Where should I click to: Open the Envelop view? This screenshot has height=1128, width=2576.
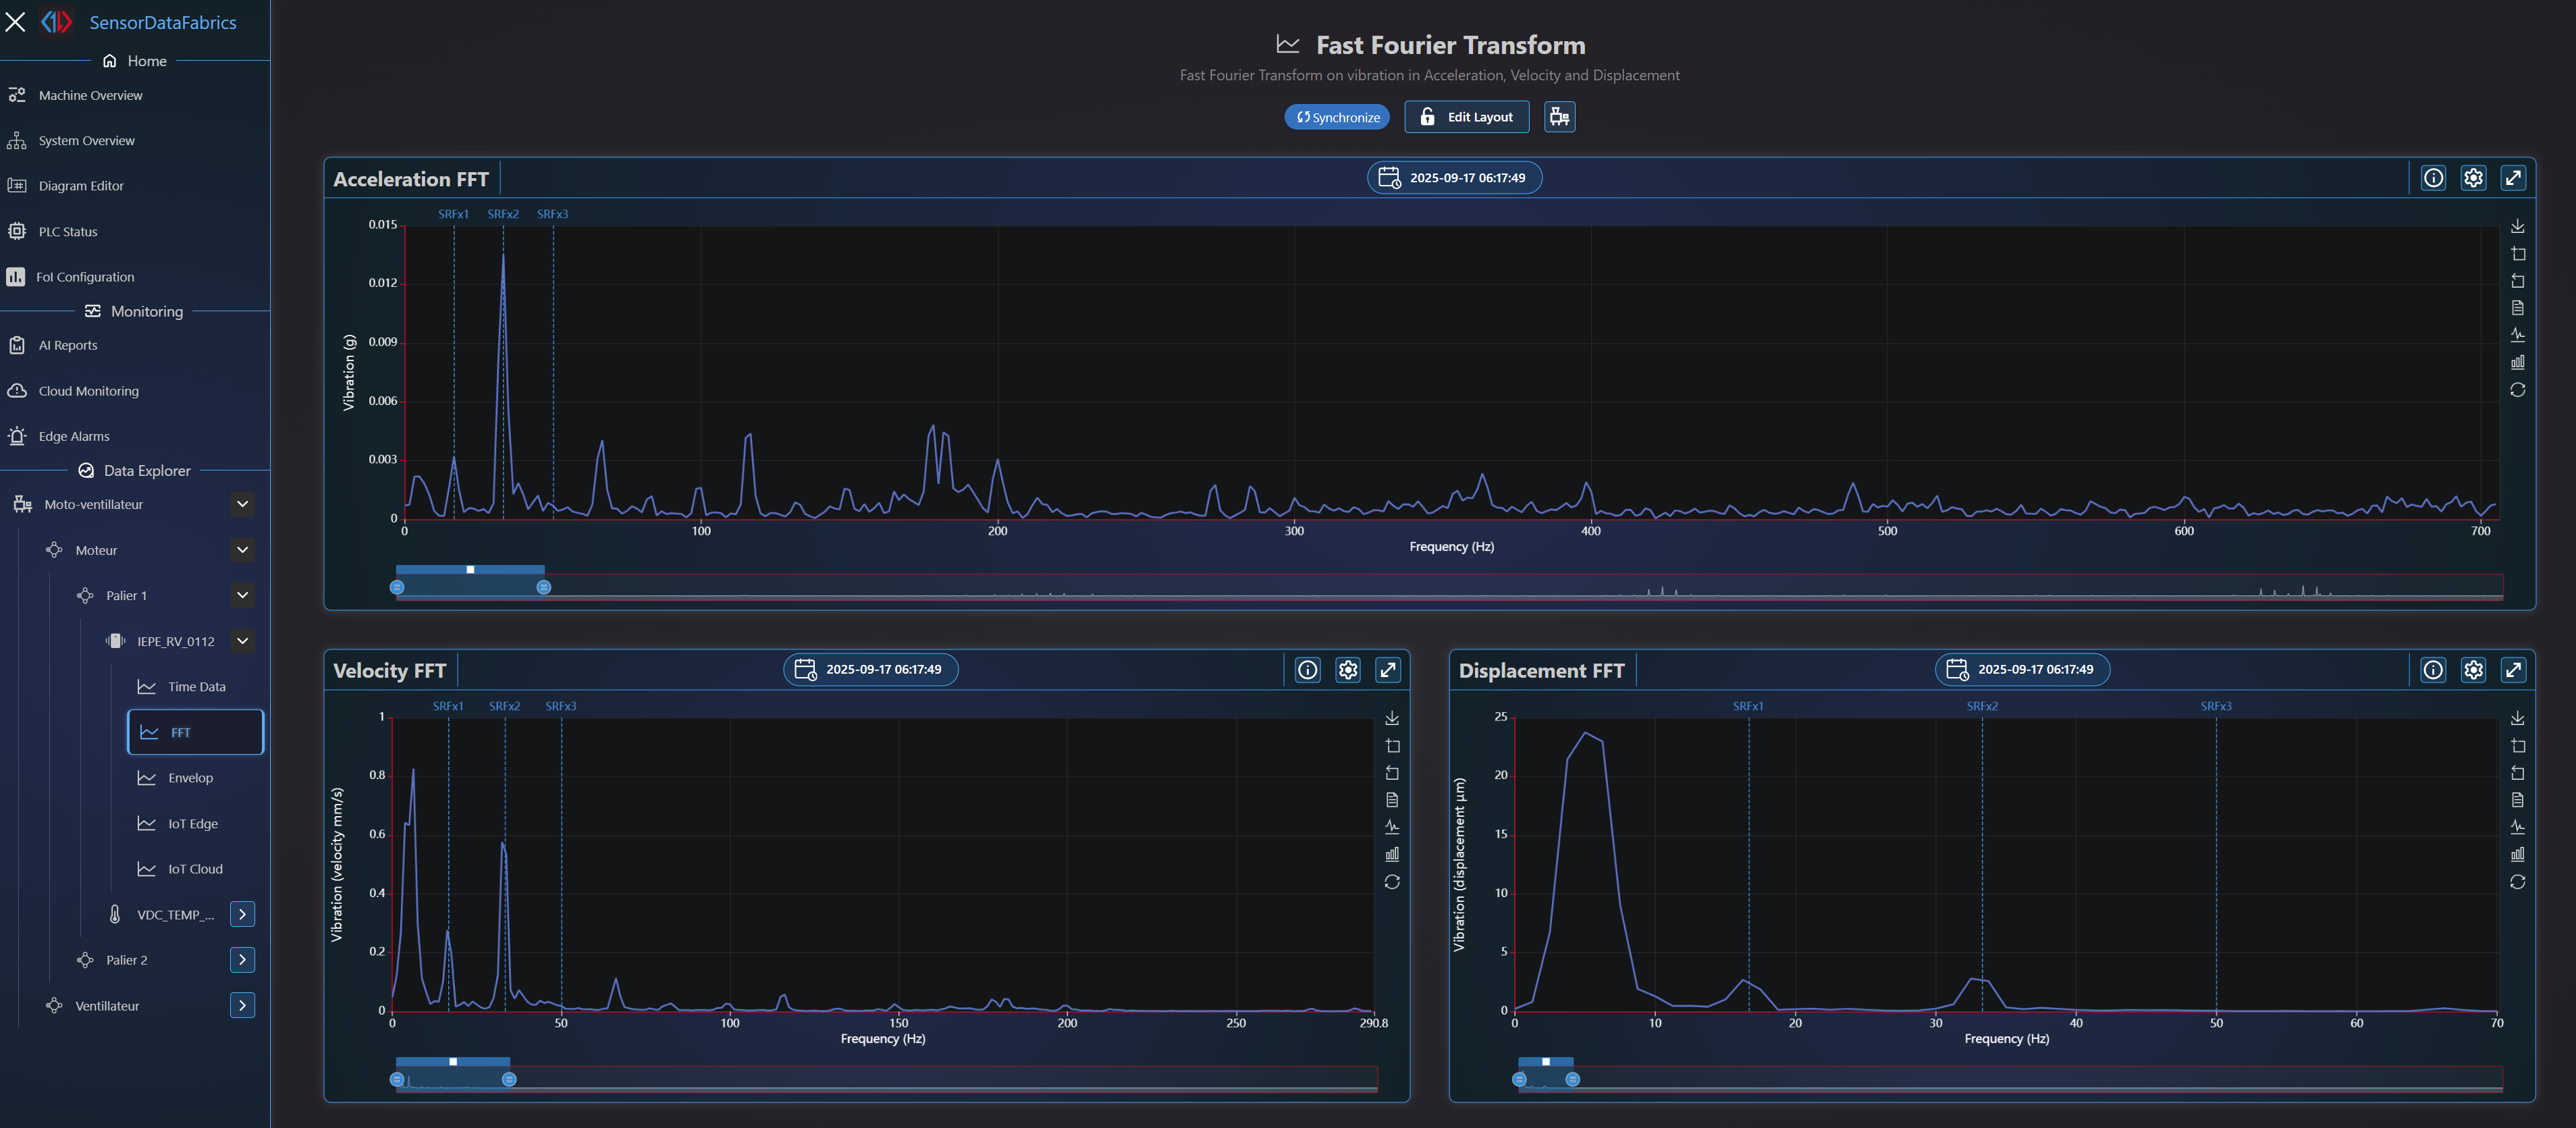point(190,778)
